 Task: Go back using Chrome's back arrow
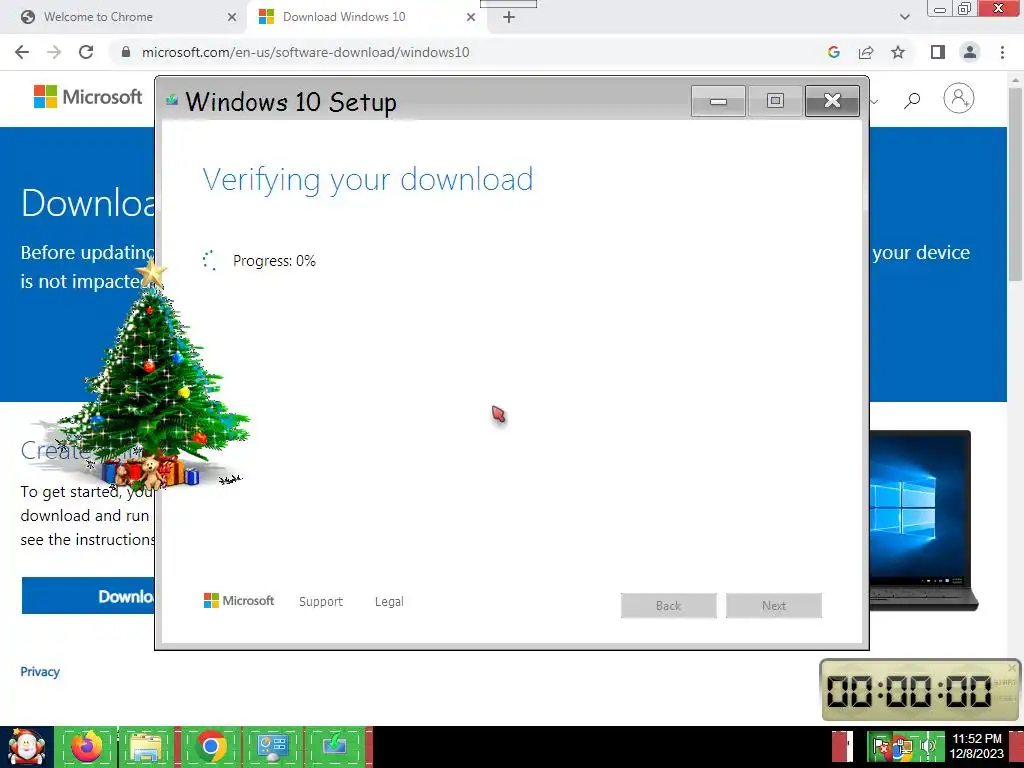(x=22, y=52)
